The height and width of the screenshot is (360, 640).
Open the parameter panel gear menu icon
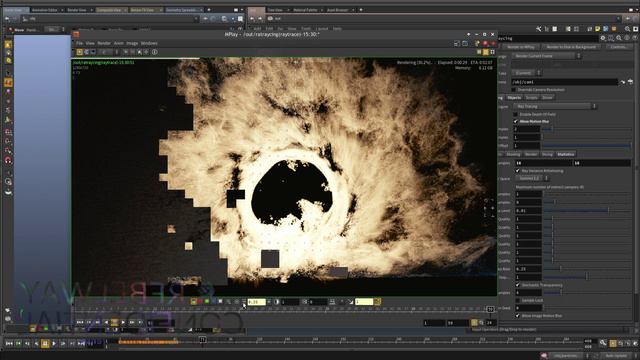pos(602,38)
